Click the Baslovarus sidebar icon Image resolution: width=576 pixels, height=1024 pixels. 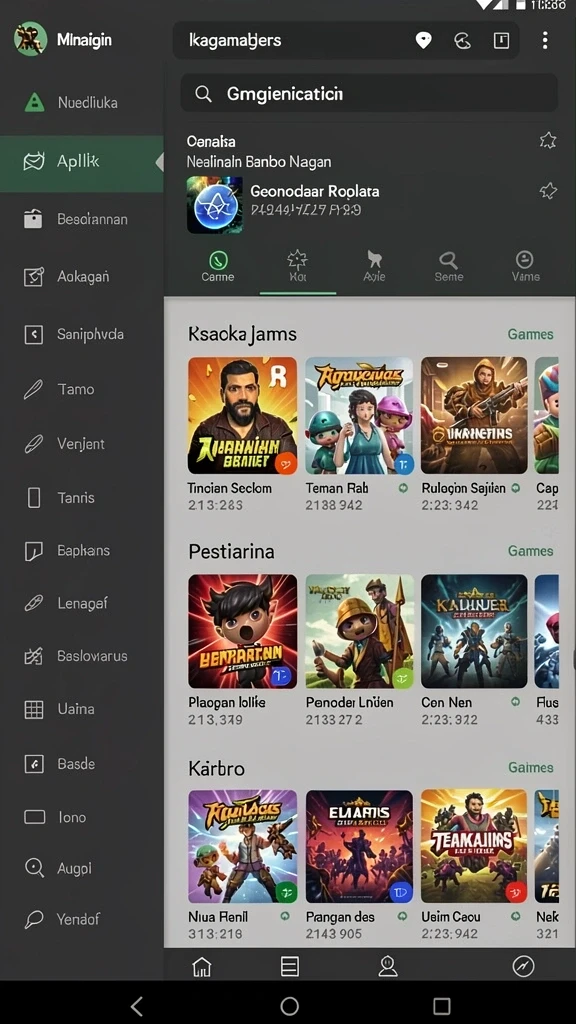(x=33, y=656)
